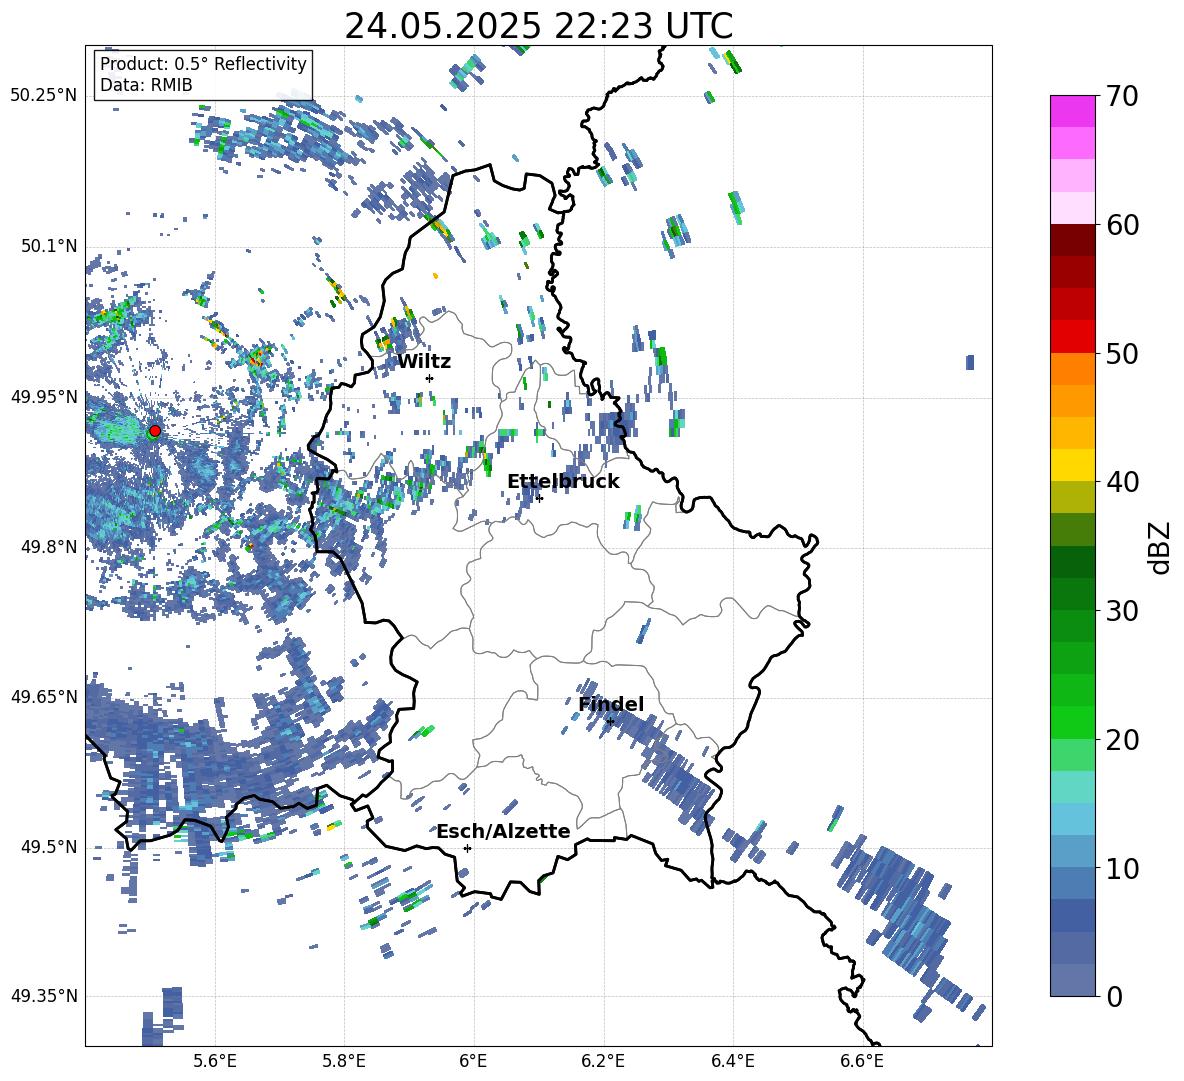Click the 6.4°E longitude label
The width and height of the screenshot is (1184, 1081).
tap(732, 1061)
